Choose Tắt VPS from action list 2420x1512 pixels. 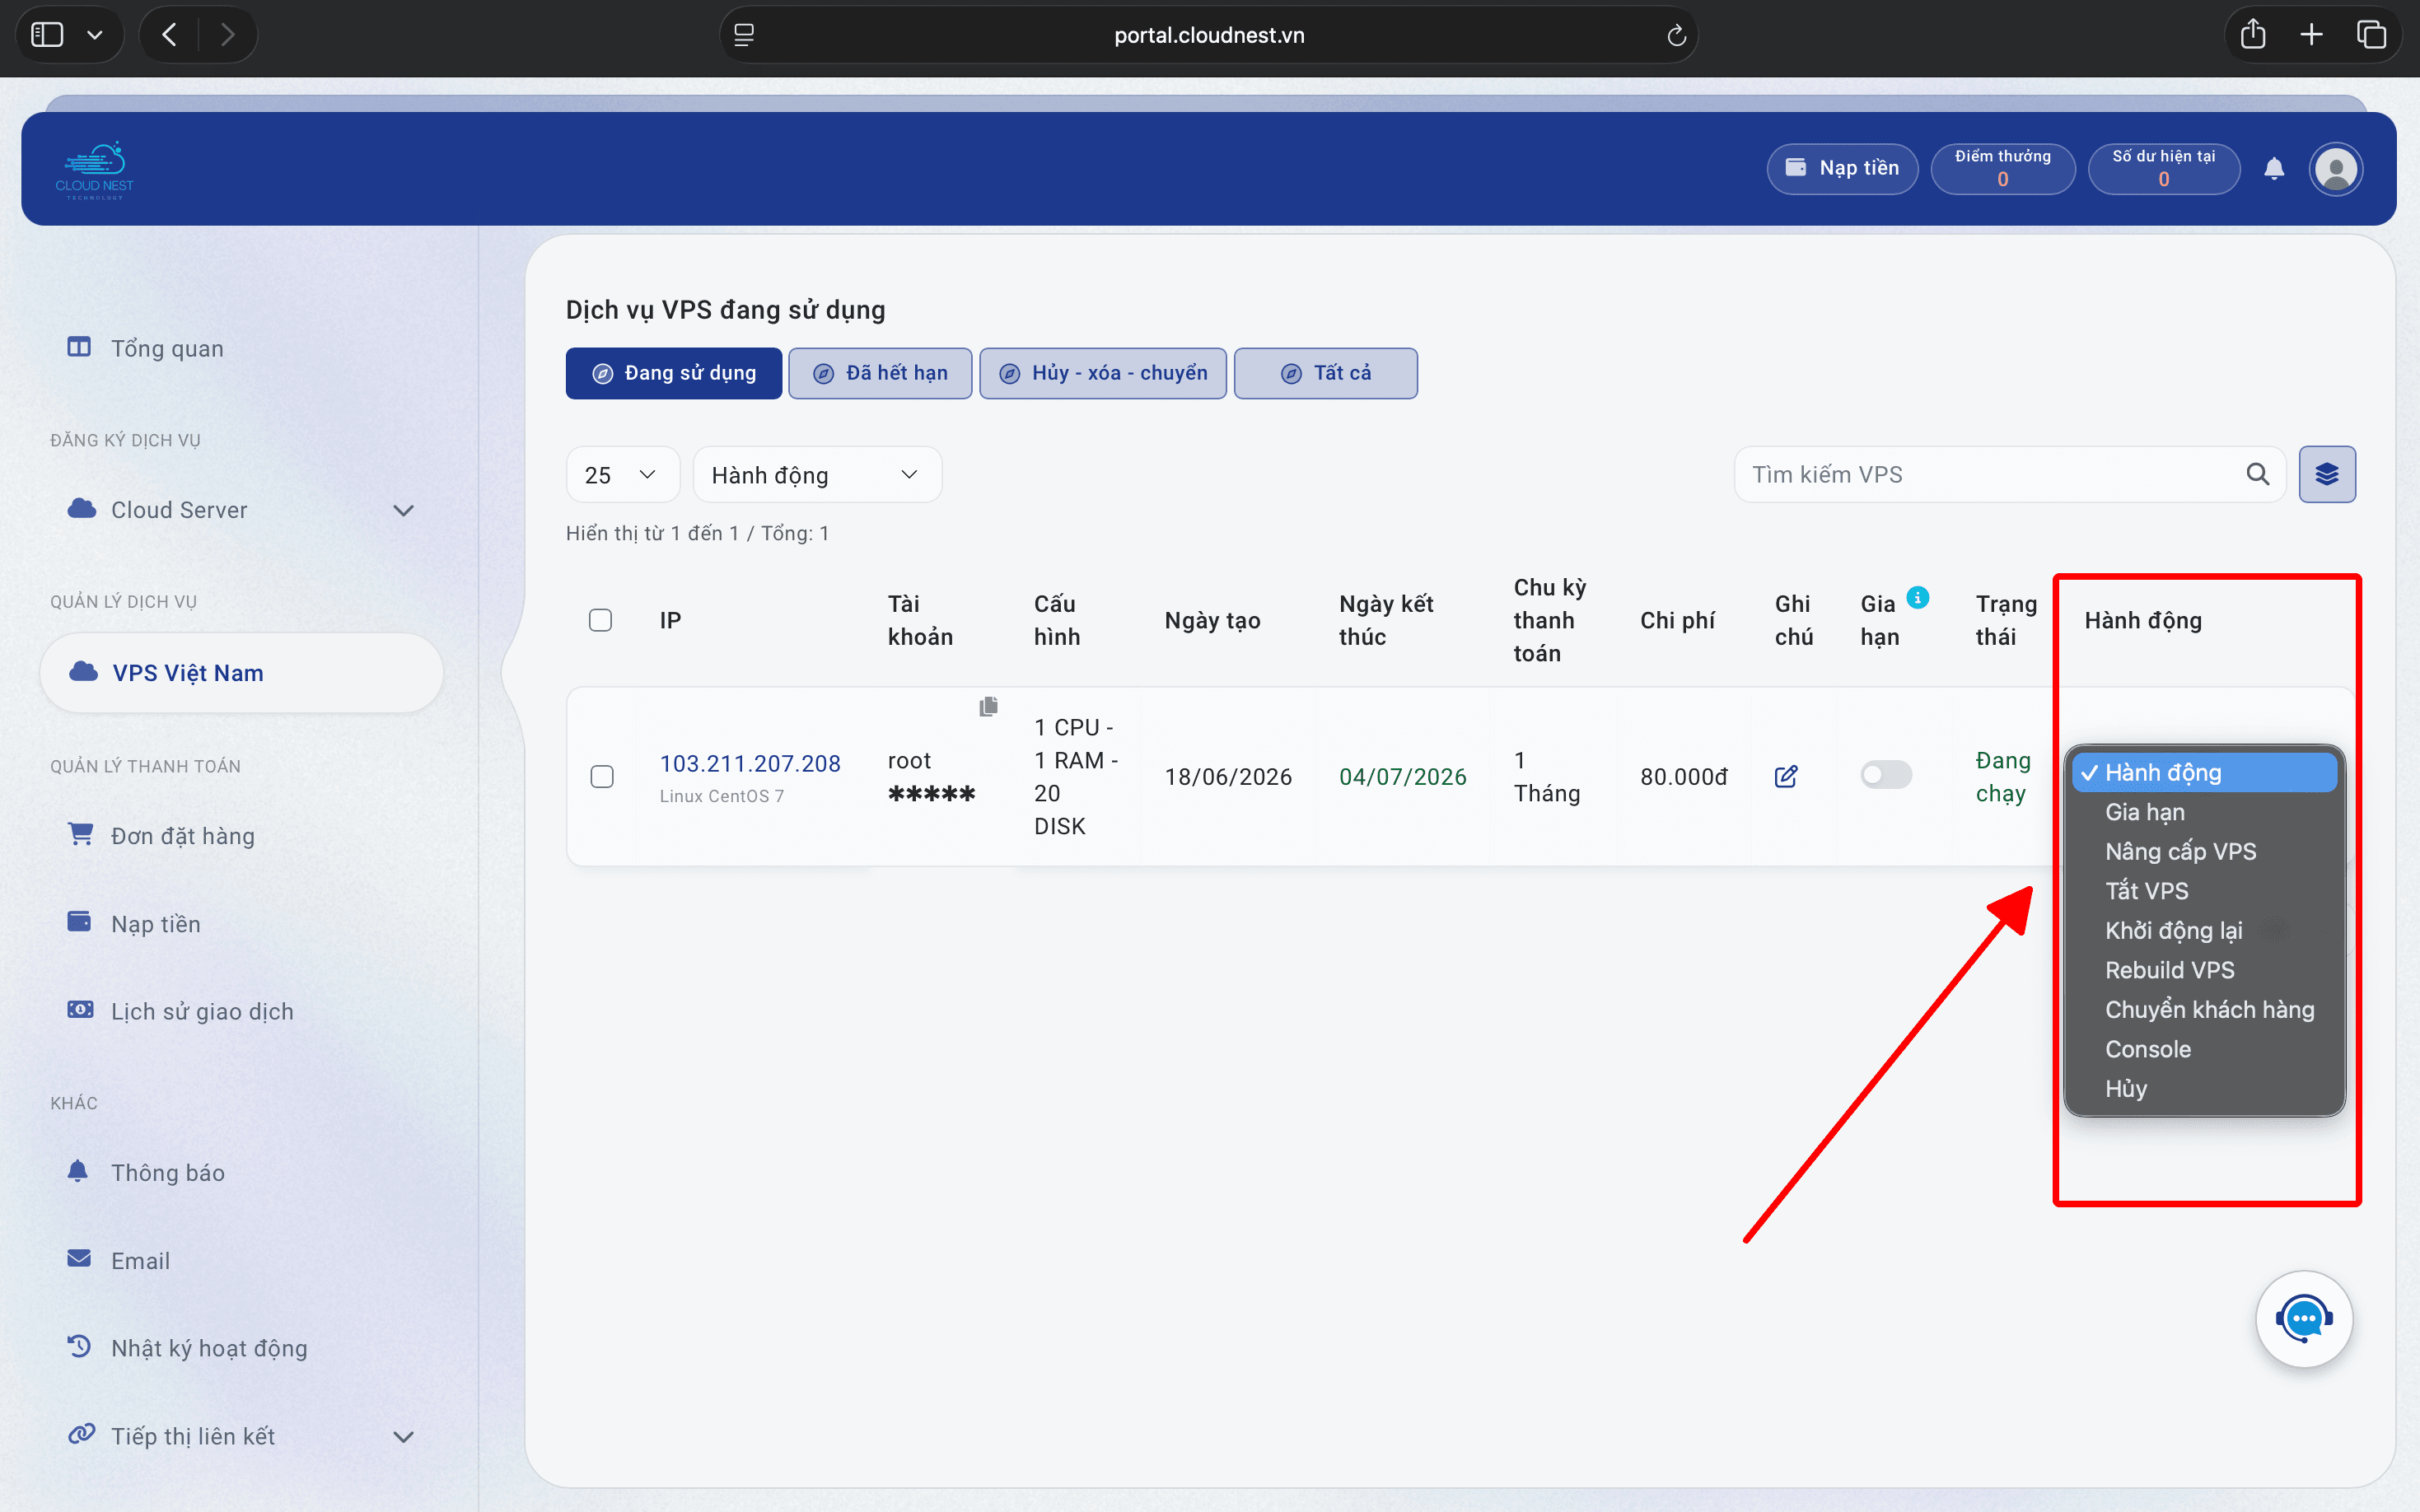2205,891
